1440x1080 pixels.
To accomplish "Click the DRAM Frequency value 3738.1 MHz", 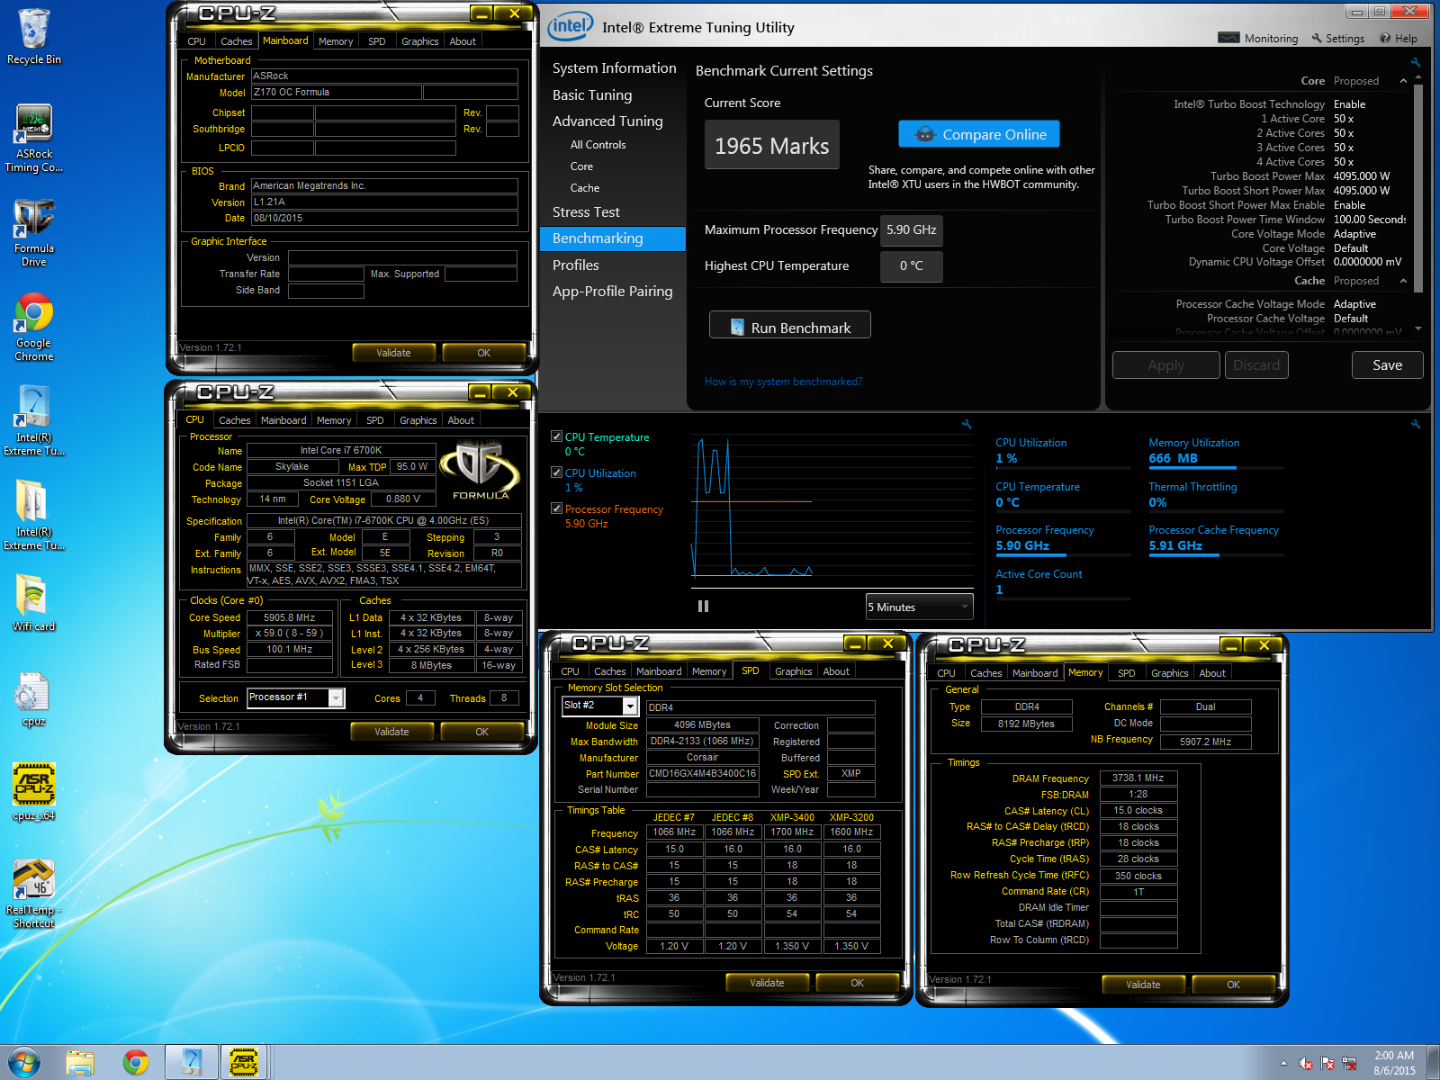I will point(1138,778).
